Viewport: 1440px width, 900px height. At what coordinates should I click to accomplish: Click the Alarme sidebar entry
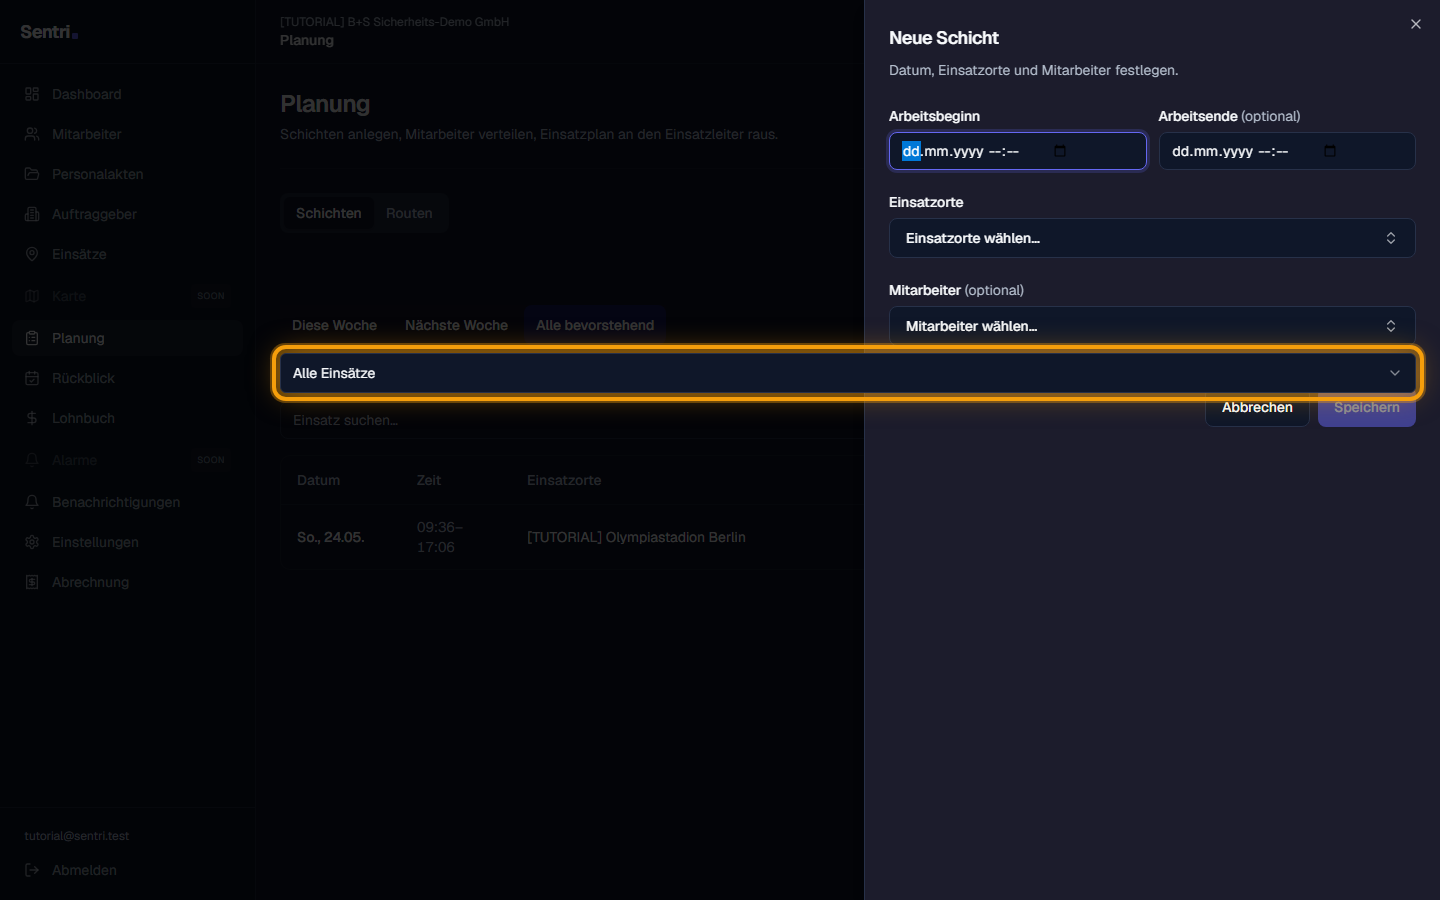(x=128, y=460)
